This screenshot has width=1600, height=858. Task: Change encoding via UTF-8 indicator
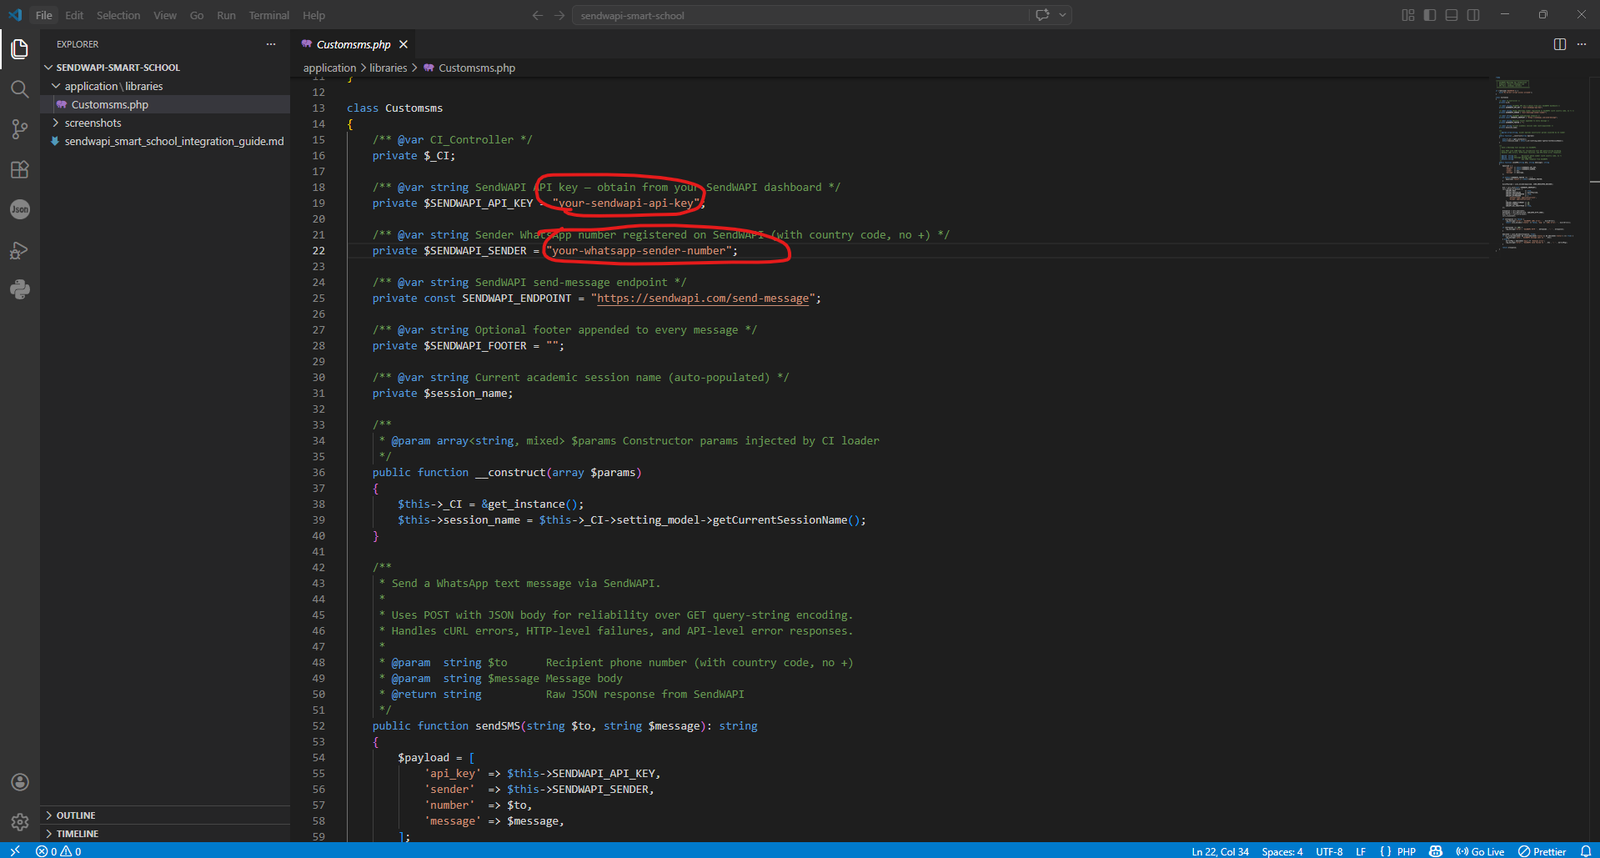pyautogui.click(x=1329, y=851)
